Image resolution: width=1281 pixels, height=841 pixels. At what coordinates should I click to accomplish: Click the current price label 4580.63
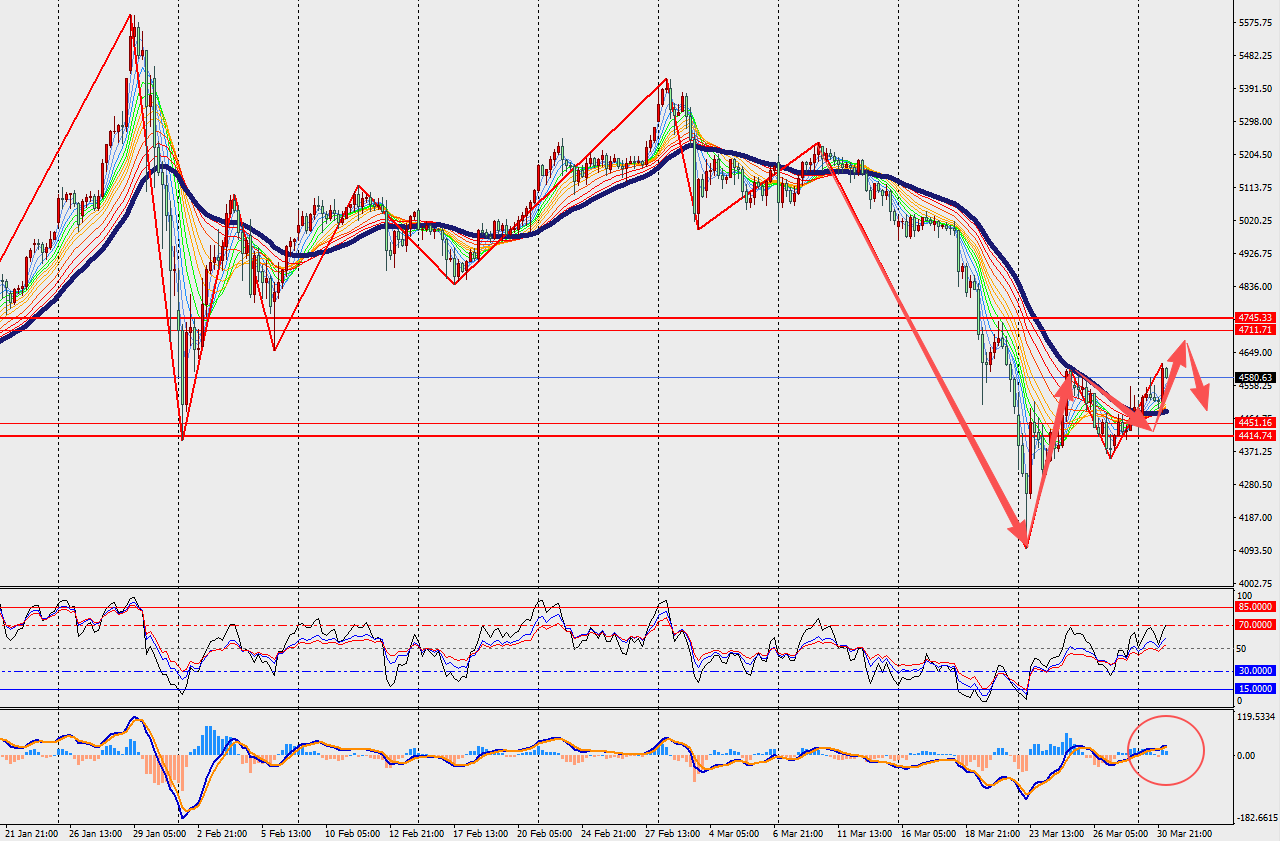point(1254,378)
